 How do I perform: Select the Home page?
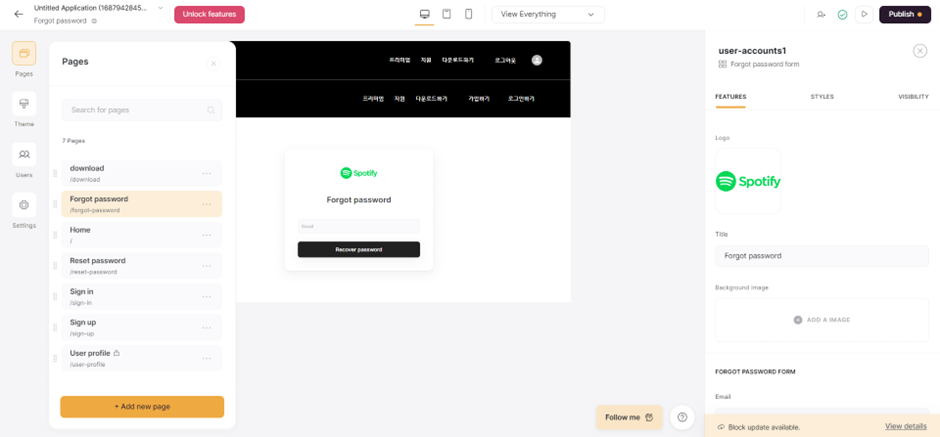pyautogui.click(x=141, y=235)
